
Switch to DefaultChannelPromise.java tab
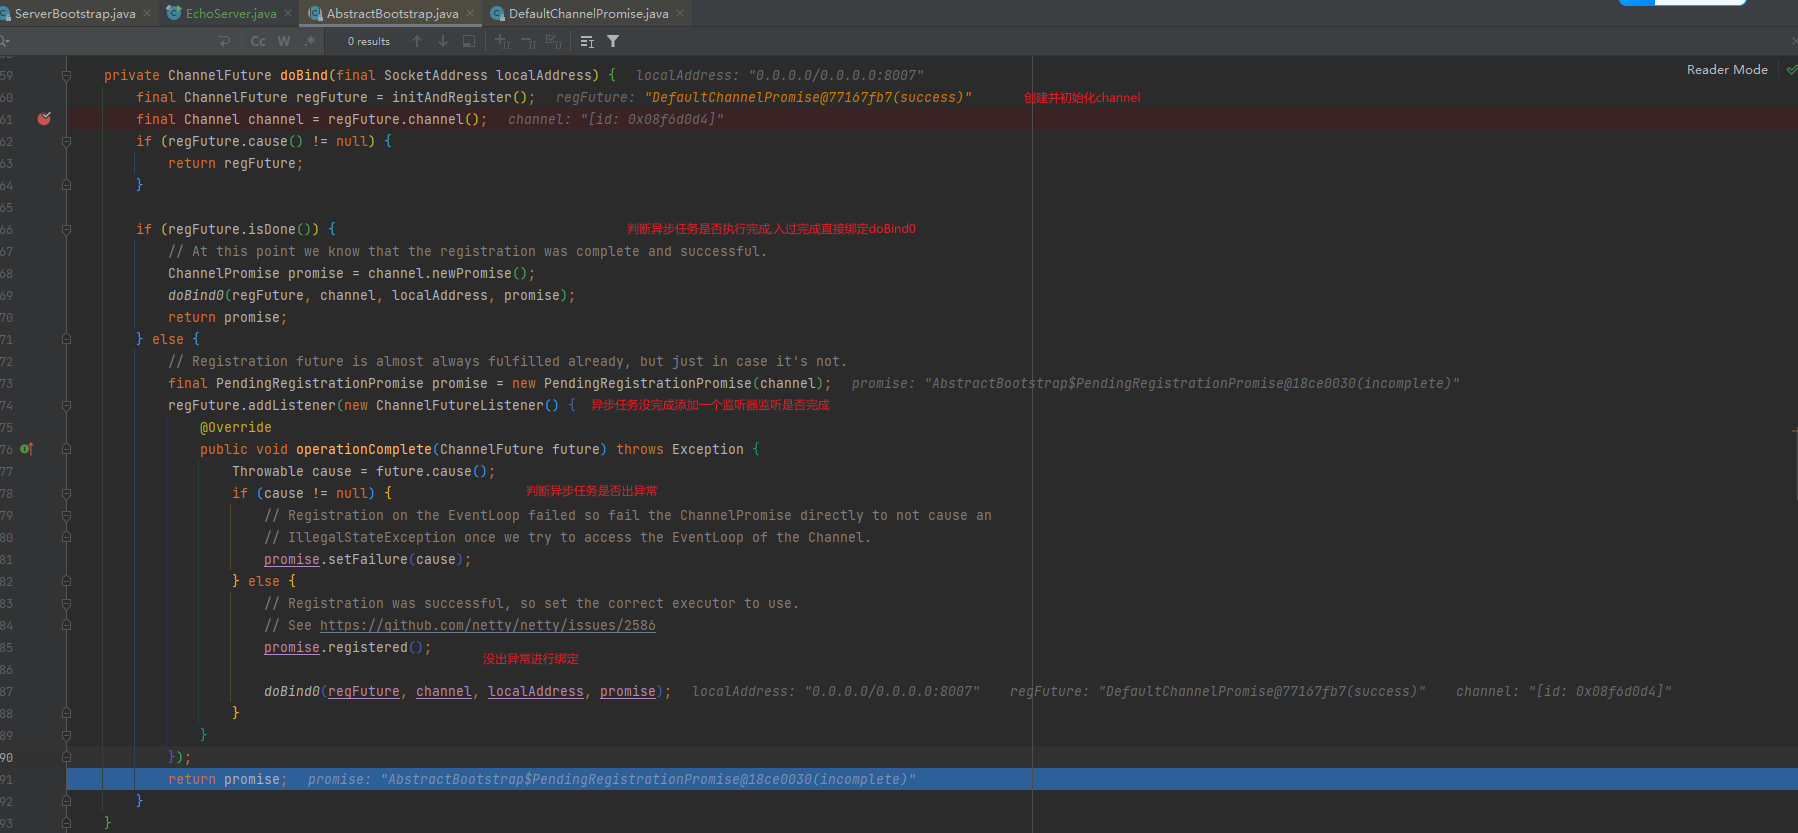click(x=588, y=13)
